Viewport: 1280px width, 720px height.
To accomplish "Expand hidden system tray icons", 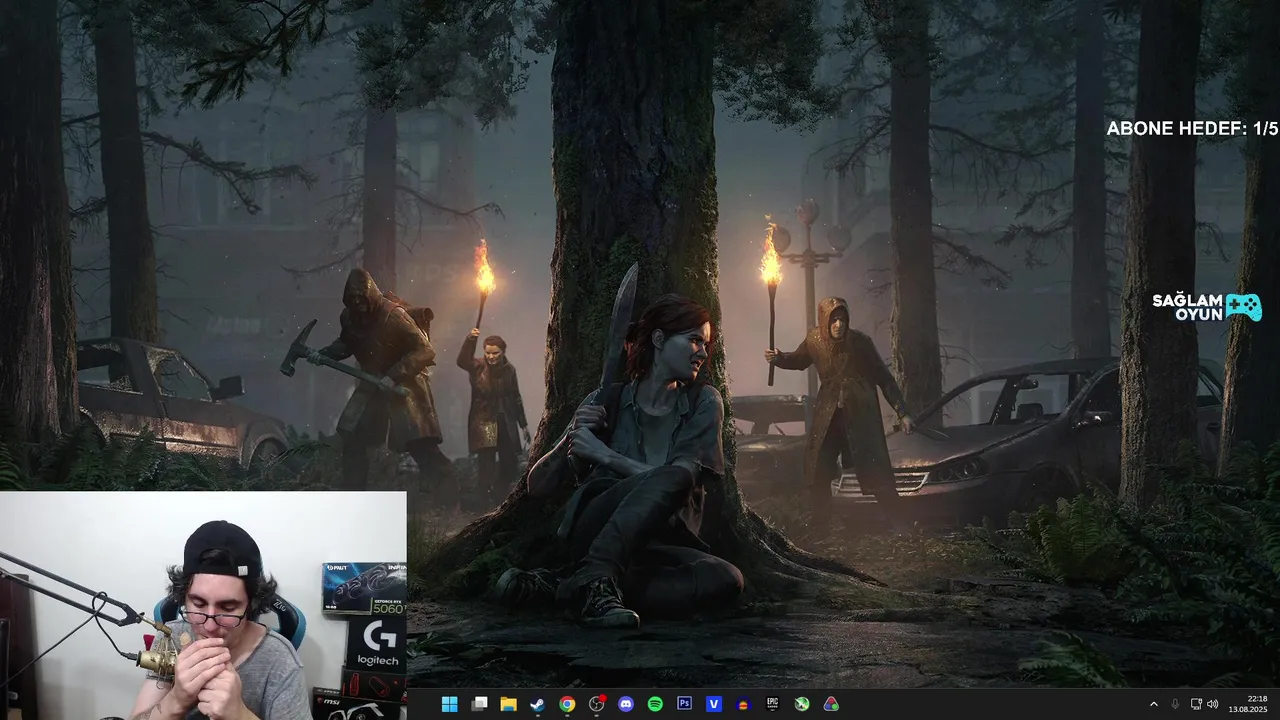I will [1154, 704].
